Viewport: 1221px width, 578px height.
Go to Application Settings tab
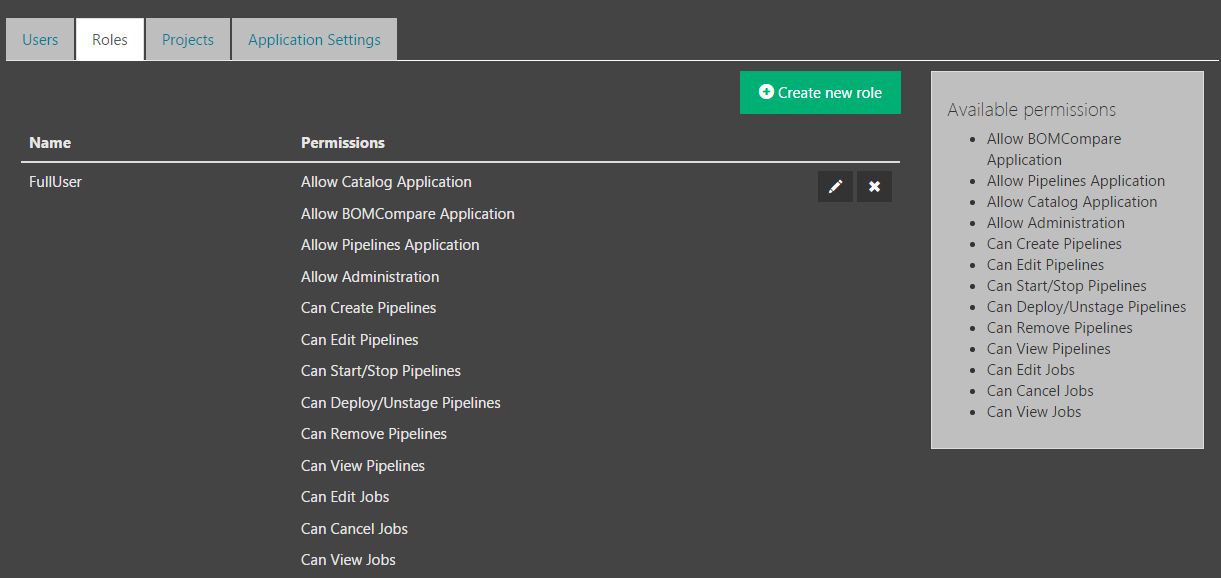click(x=314, y=40)
